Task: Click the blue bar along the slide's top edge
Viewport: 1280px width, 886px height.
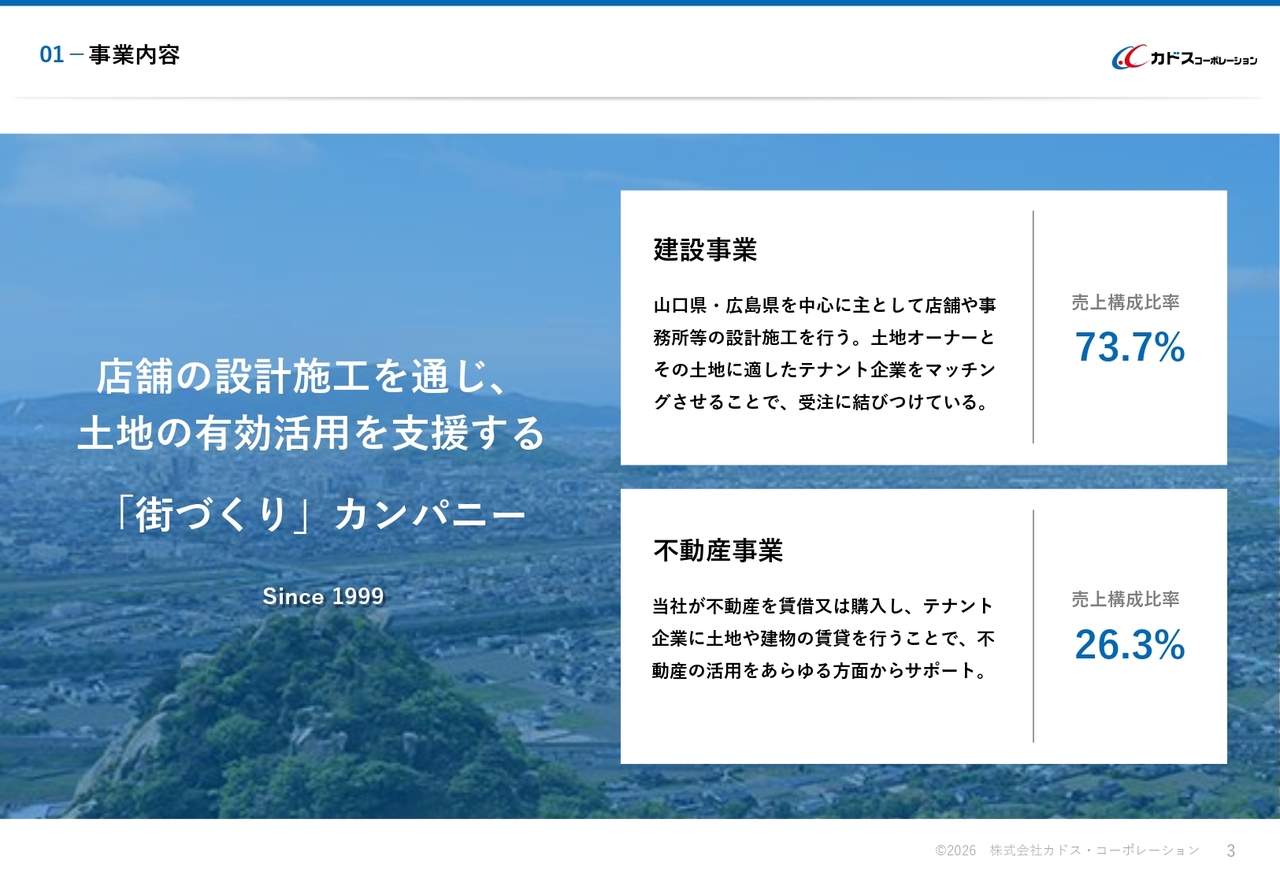Action: click(640, 3)
